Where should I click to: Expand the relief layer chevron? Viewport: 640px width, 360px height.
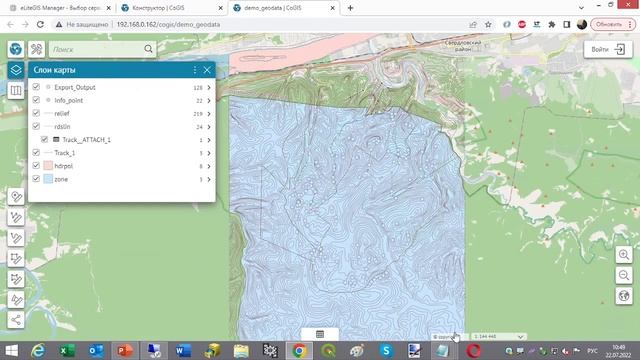(209, 113)
